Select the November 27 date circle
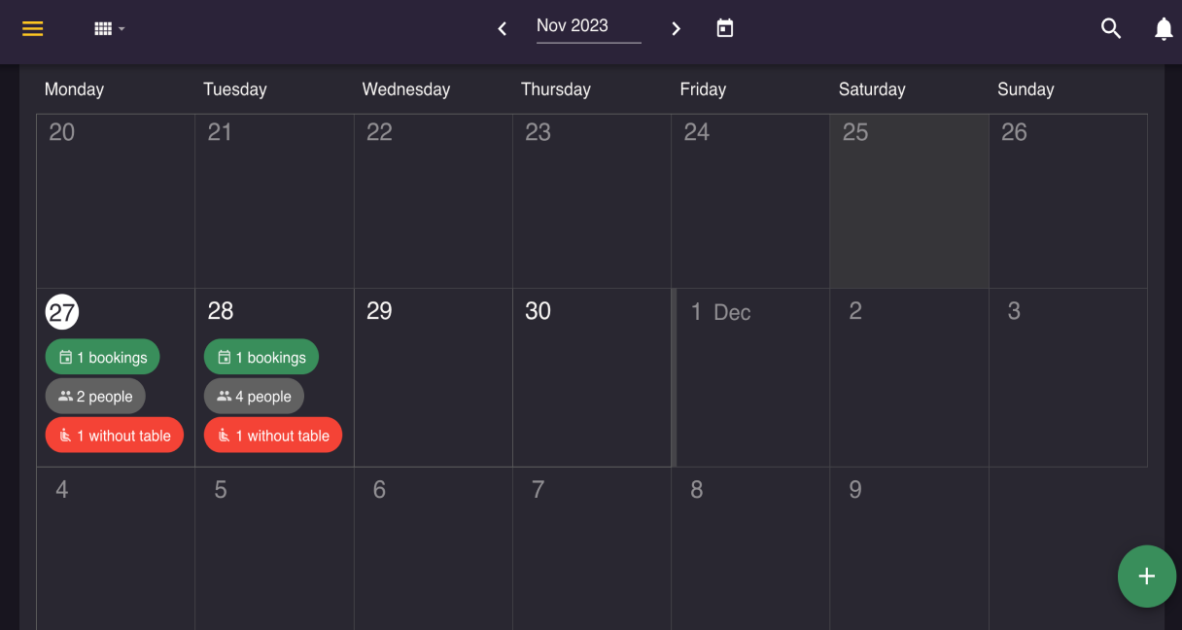Viewport: 1182px width, 630px height. coord(62,311)
